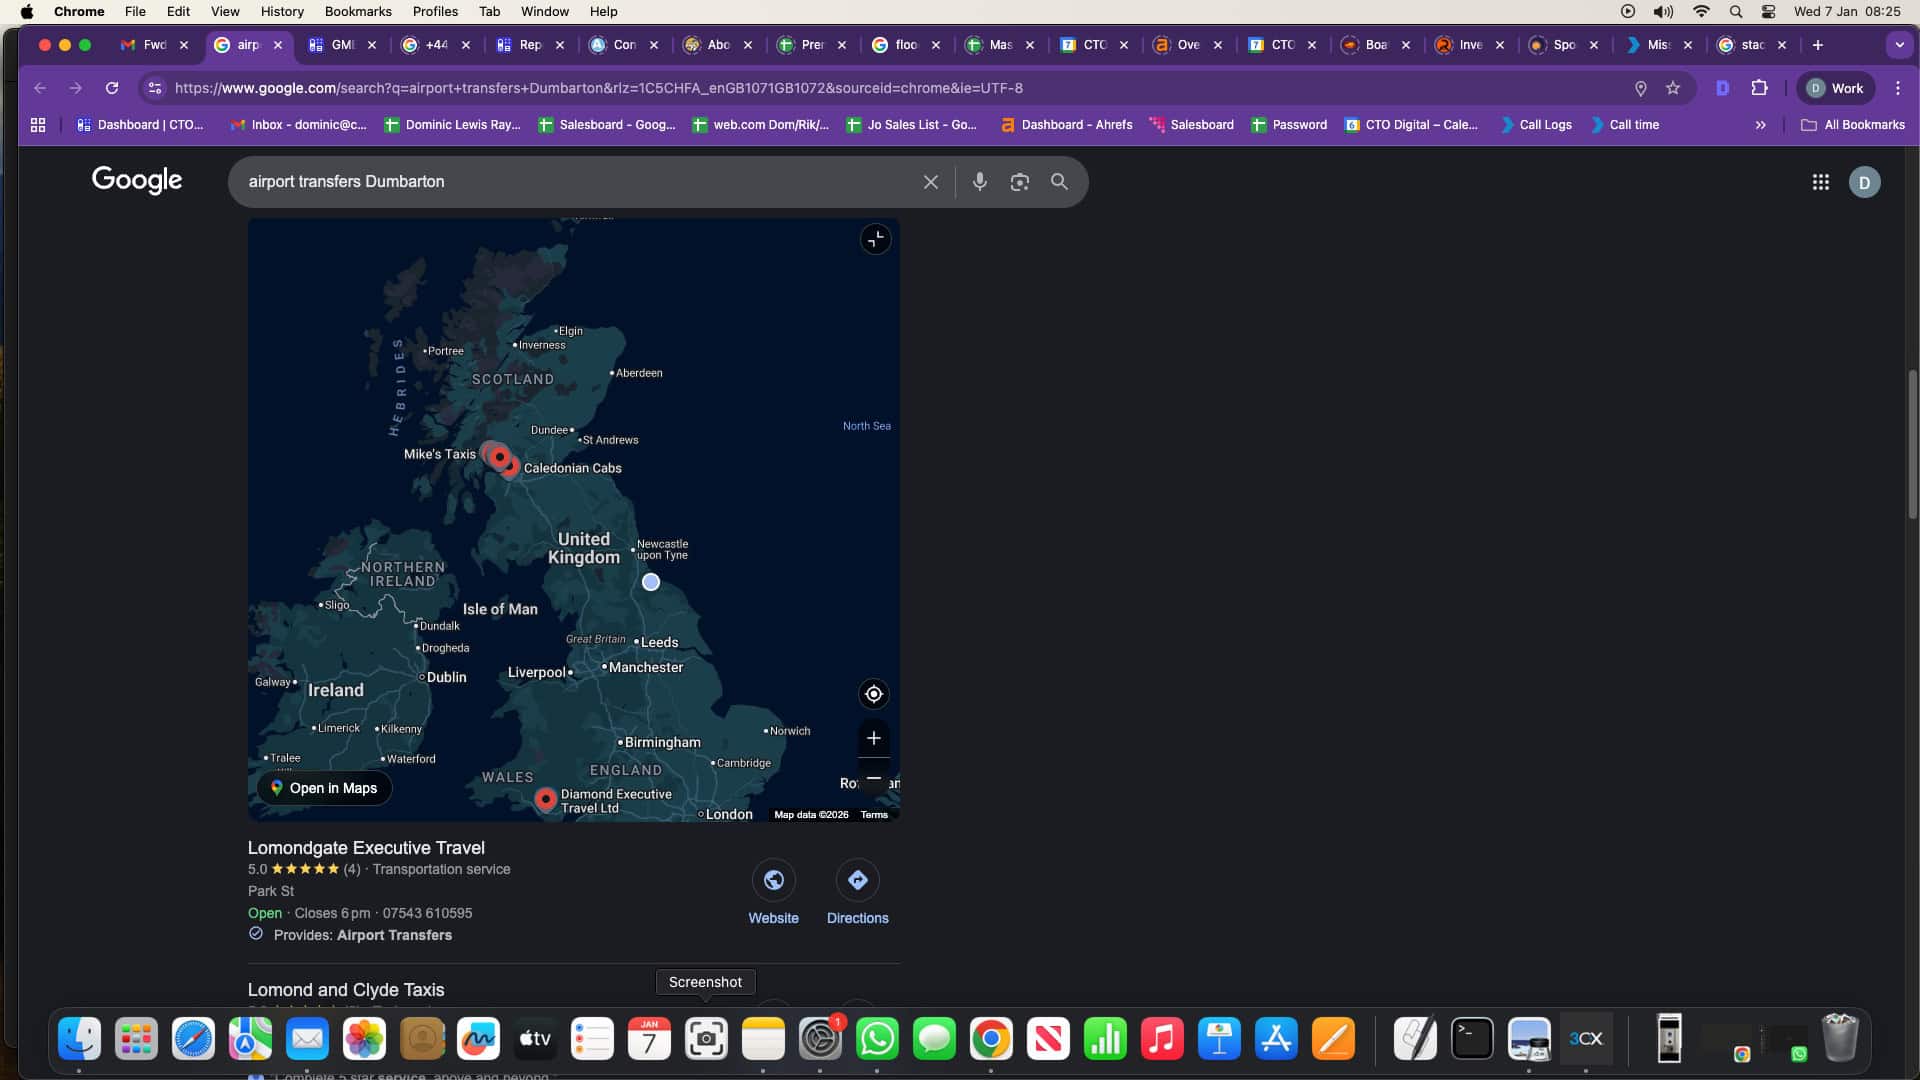Open Screenshot app in the dock
The width and height of the screenshot is (1920, 1080).
tap(706, 1039)
